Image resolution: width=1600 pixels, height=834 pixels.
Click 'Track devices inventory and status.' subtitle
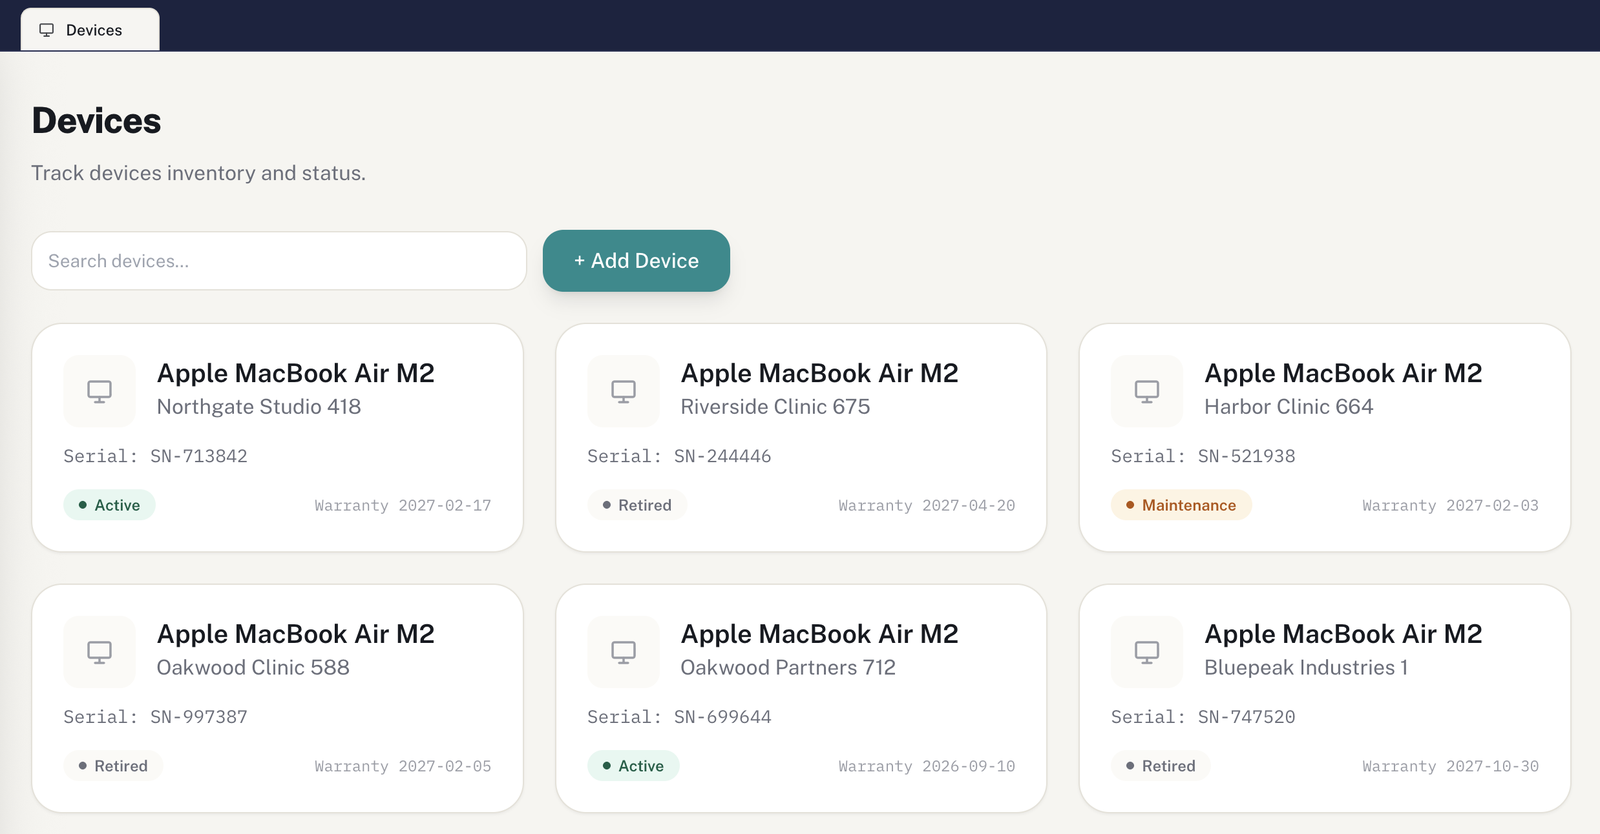[198, 173]
